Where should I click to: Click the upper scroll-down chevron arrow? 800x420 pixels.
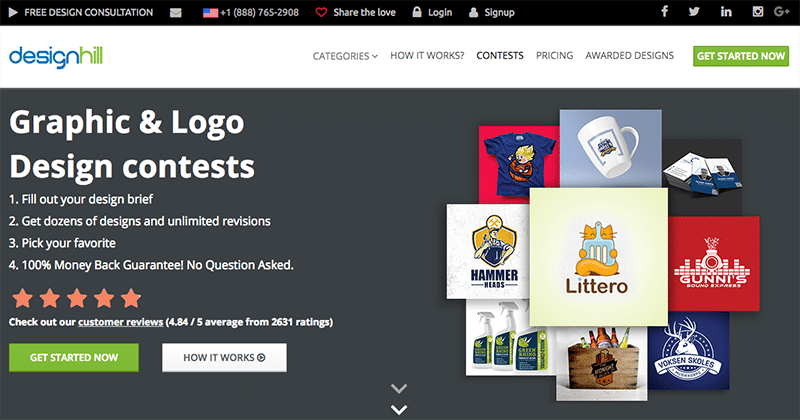coord(398,388)
